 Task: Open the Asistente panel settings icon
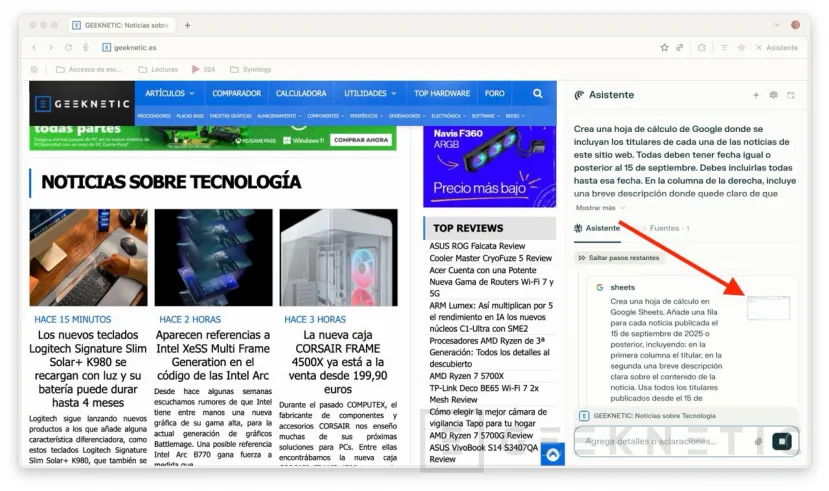[773, 95]
